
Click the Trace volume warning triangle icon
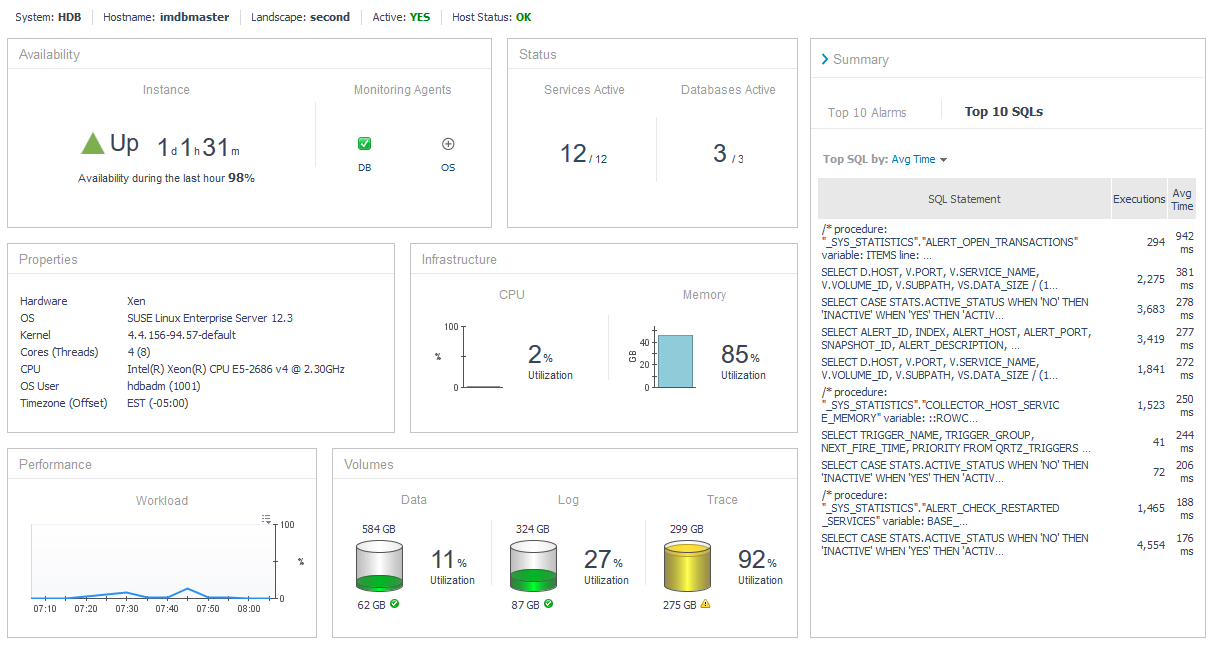point(705,604)
